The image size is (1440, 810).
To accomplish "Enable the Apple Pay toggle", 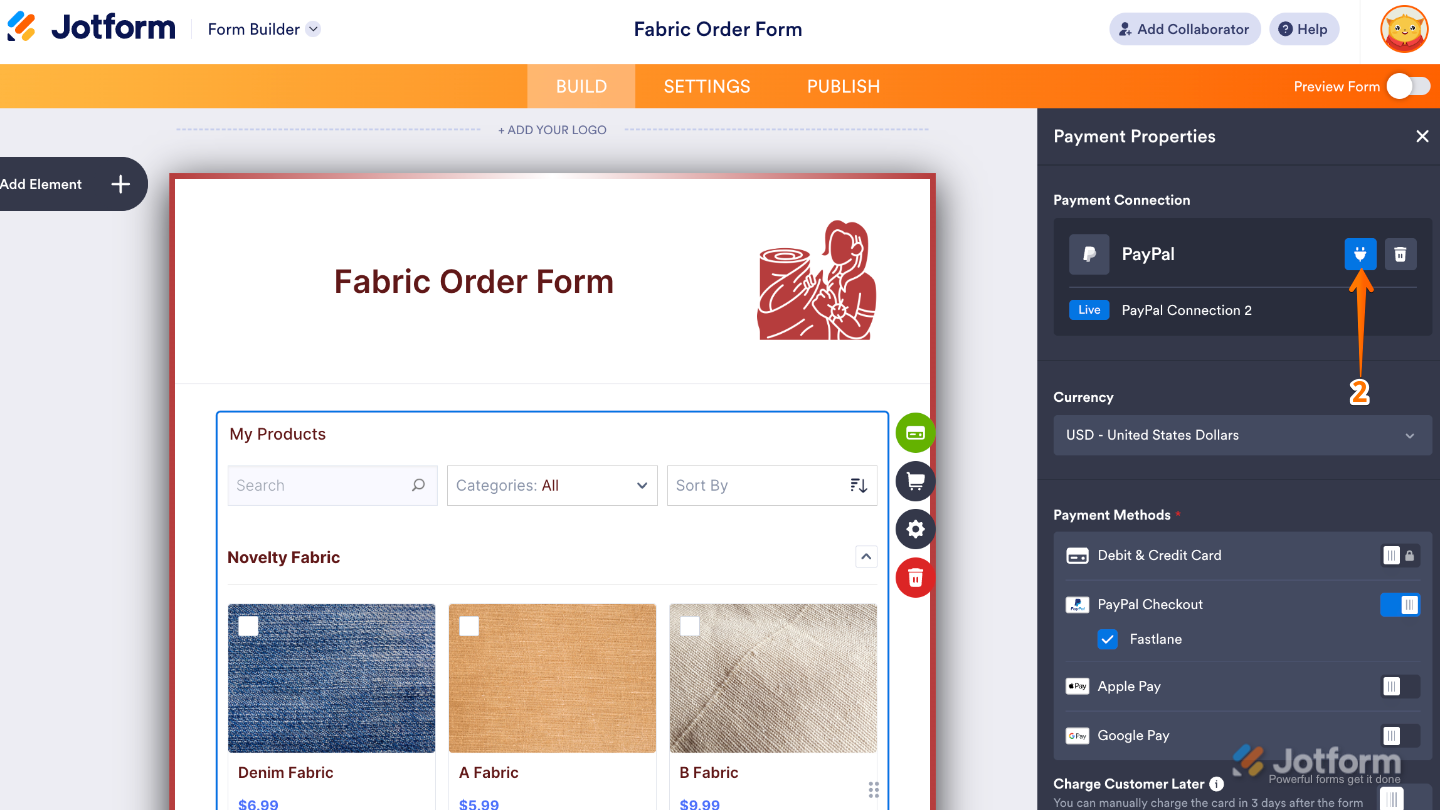I will click(1399, 686).
